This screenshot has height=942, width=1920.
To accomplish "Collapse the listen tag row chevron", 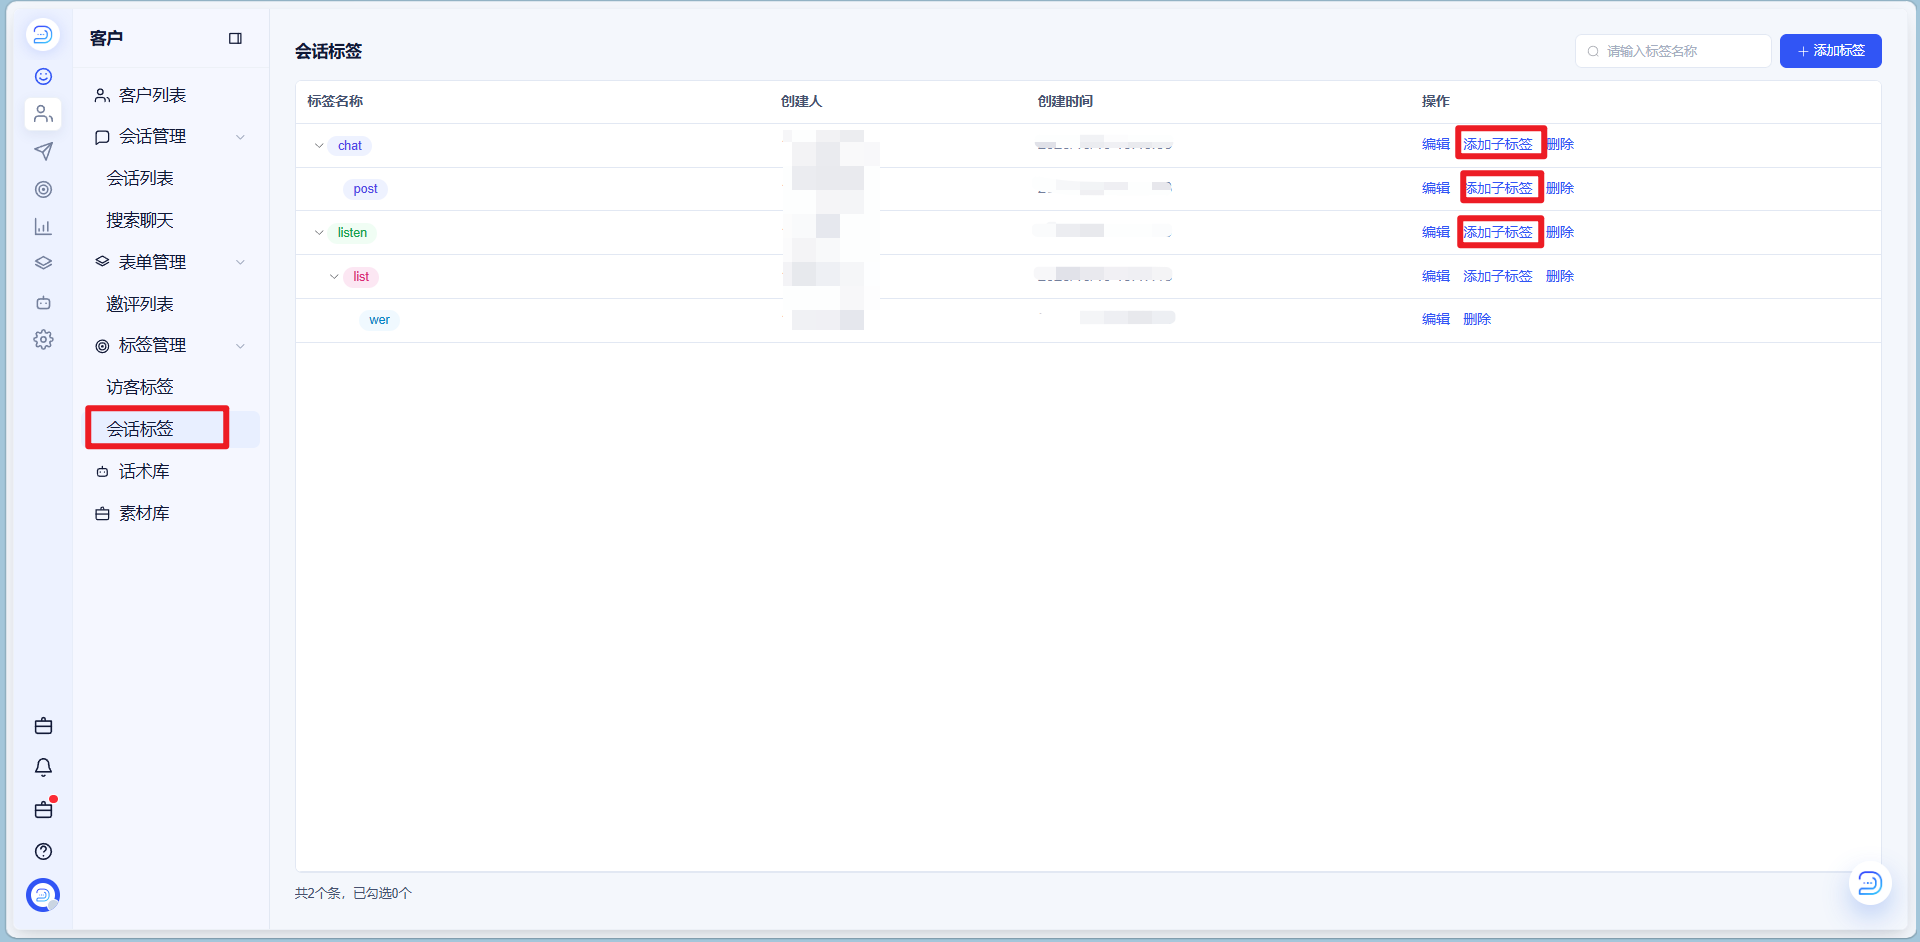I will (319, 233).
